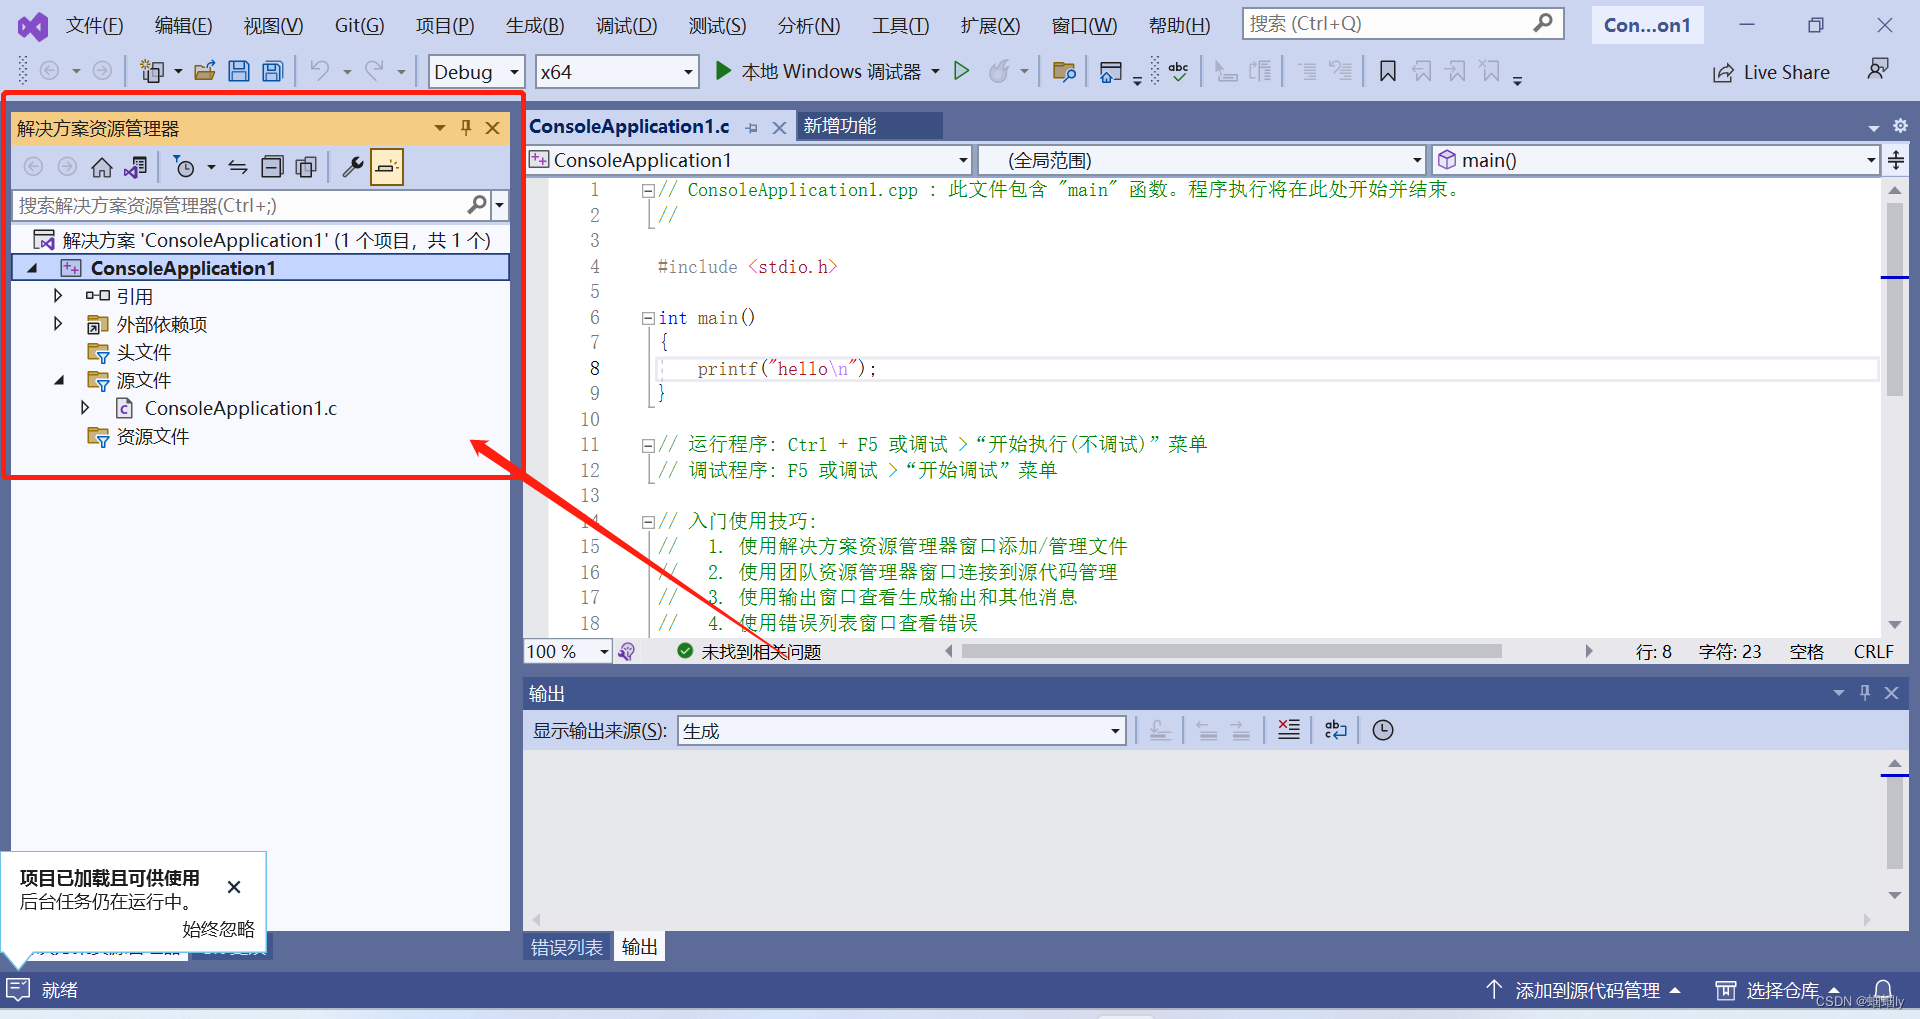
Task: Open the debugger target dropdown arrow
Action: [935, 71]
